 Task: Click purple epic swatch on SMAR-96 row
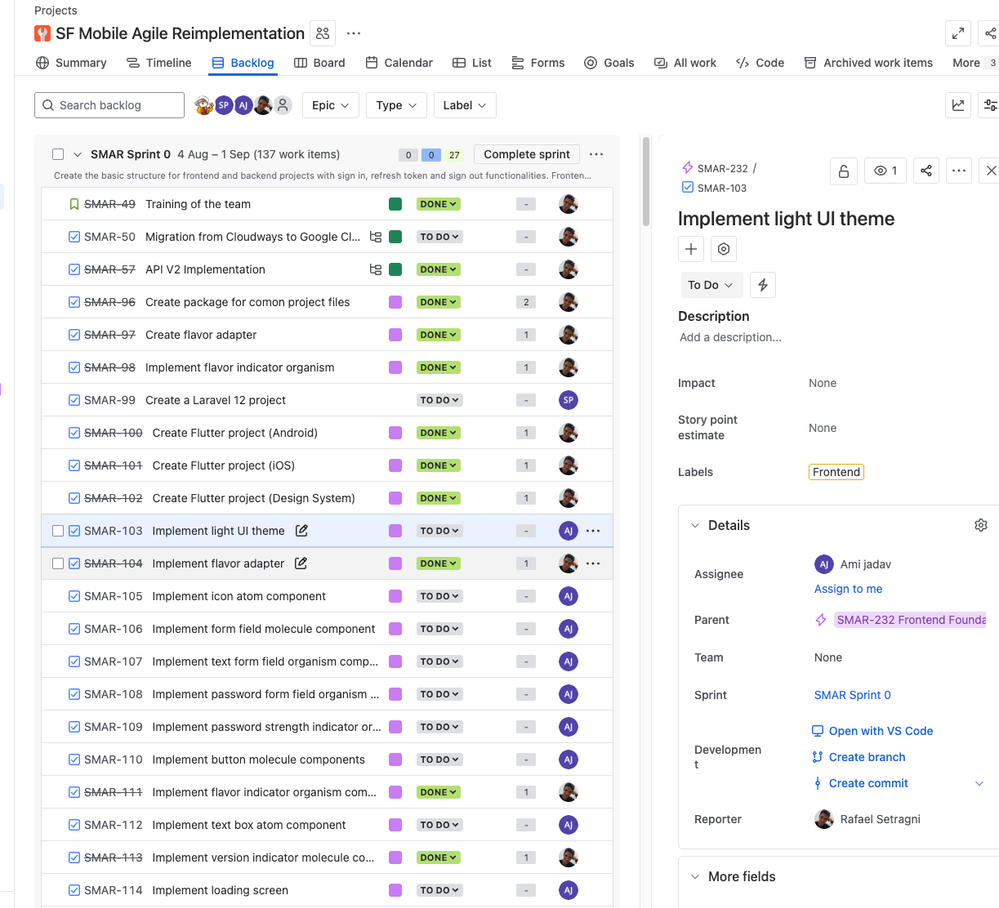coord(395,302)
